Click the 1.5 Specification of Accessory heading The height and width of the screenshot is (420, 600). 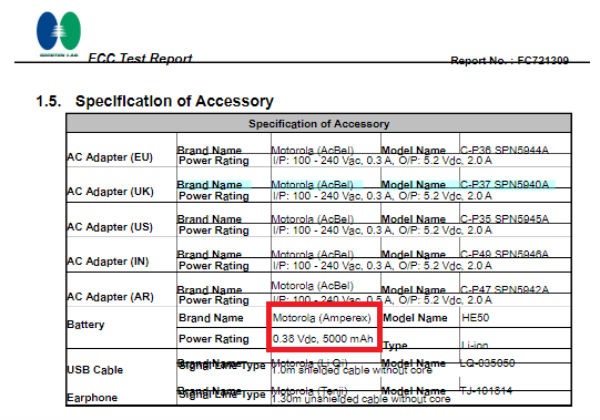[x=155, y=101]
